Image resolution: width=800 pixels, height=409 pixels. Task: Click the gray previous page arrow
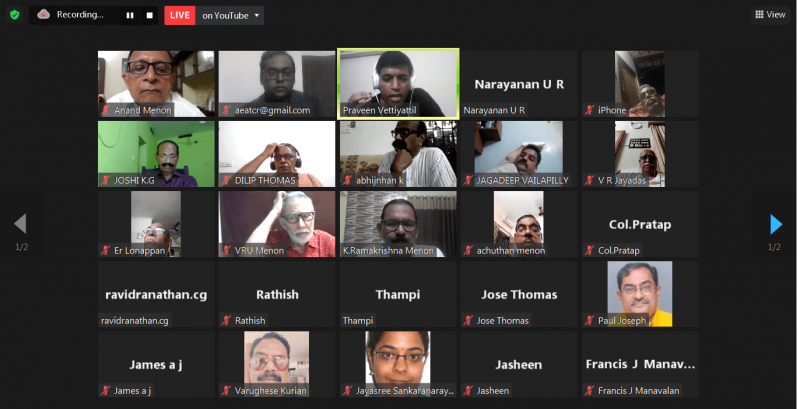(x=20, y=223)
